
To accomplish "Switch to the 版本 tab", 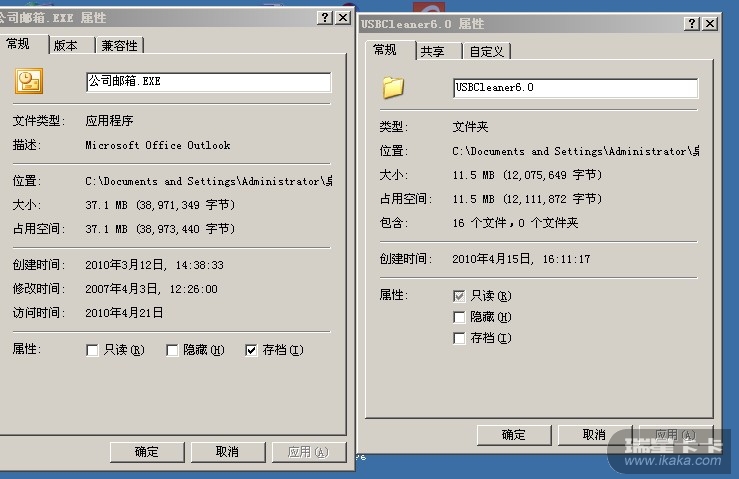I will click(66, 45).
